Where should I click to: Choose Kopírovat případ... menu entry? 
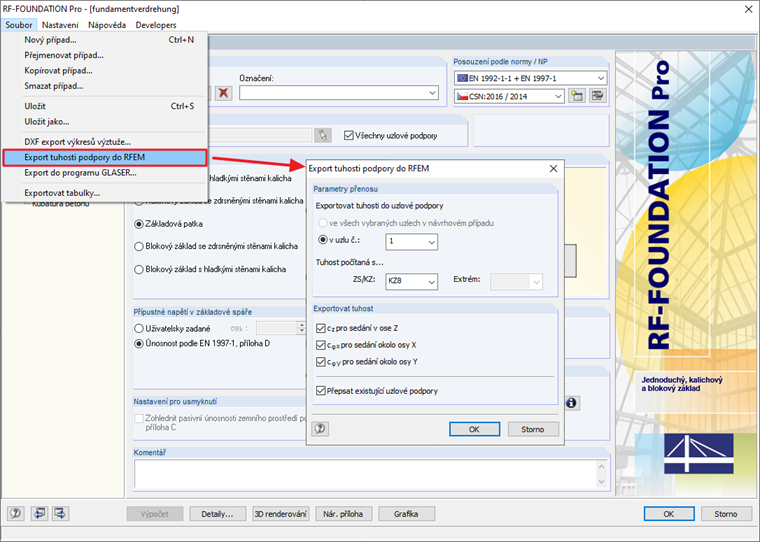(x=105, y=71)
